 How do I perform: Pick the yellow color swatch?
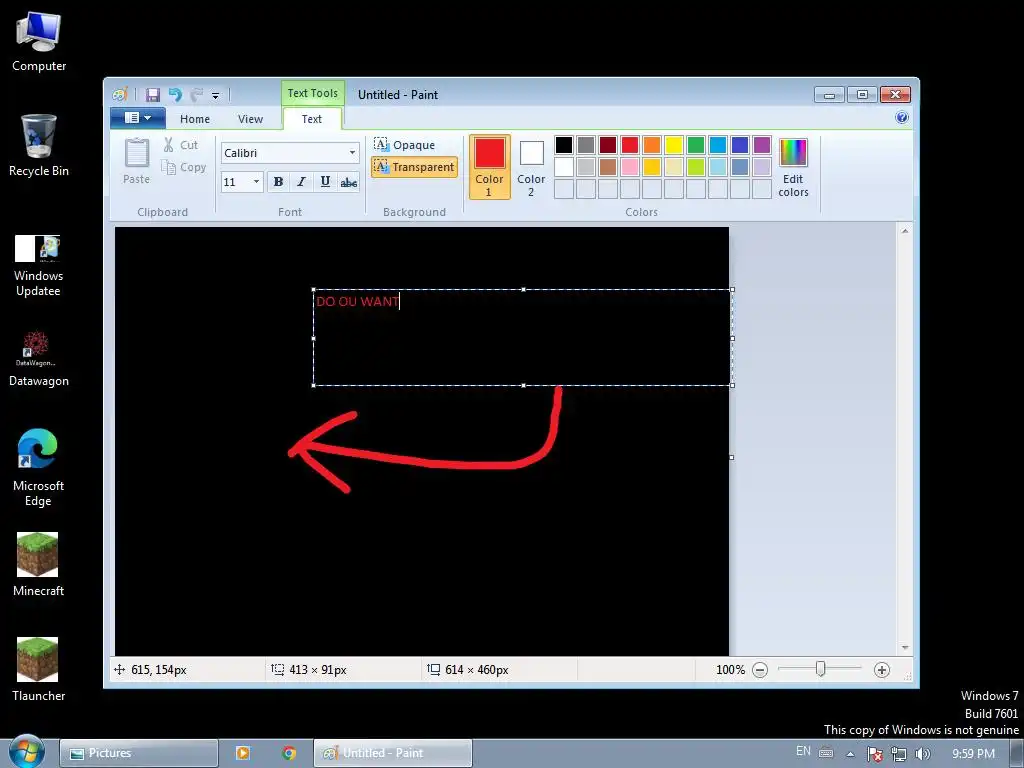[673, 145]
